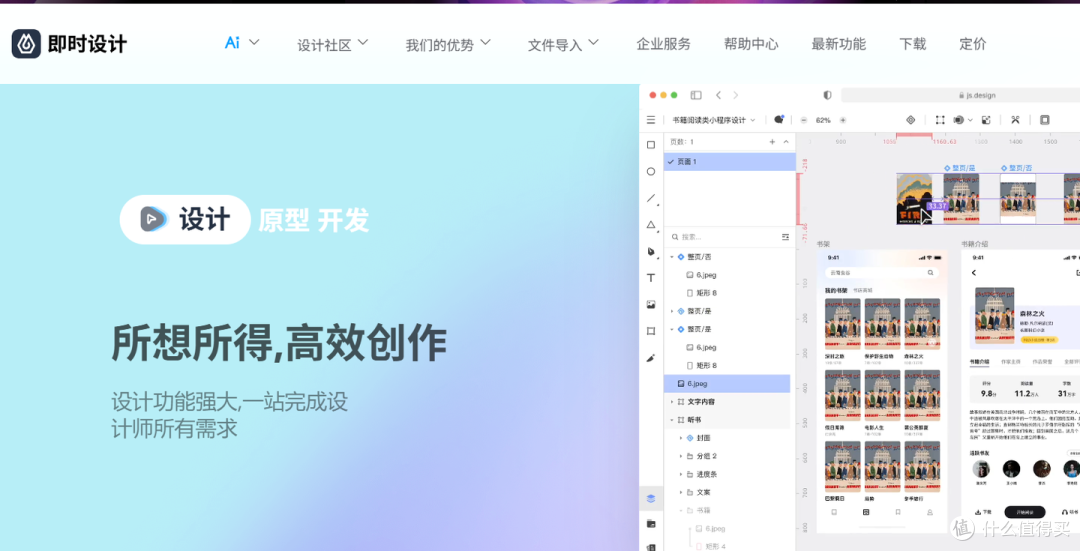Click the 62% zoom level value
Image resolution: width=1080 pixels, height=551 pixels.
tap(823, 120)
